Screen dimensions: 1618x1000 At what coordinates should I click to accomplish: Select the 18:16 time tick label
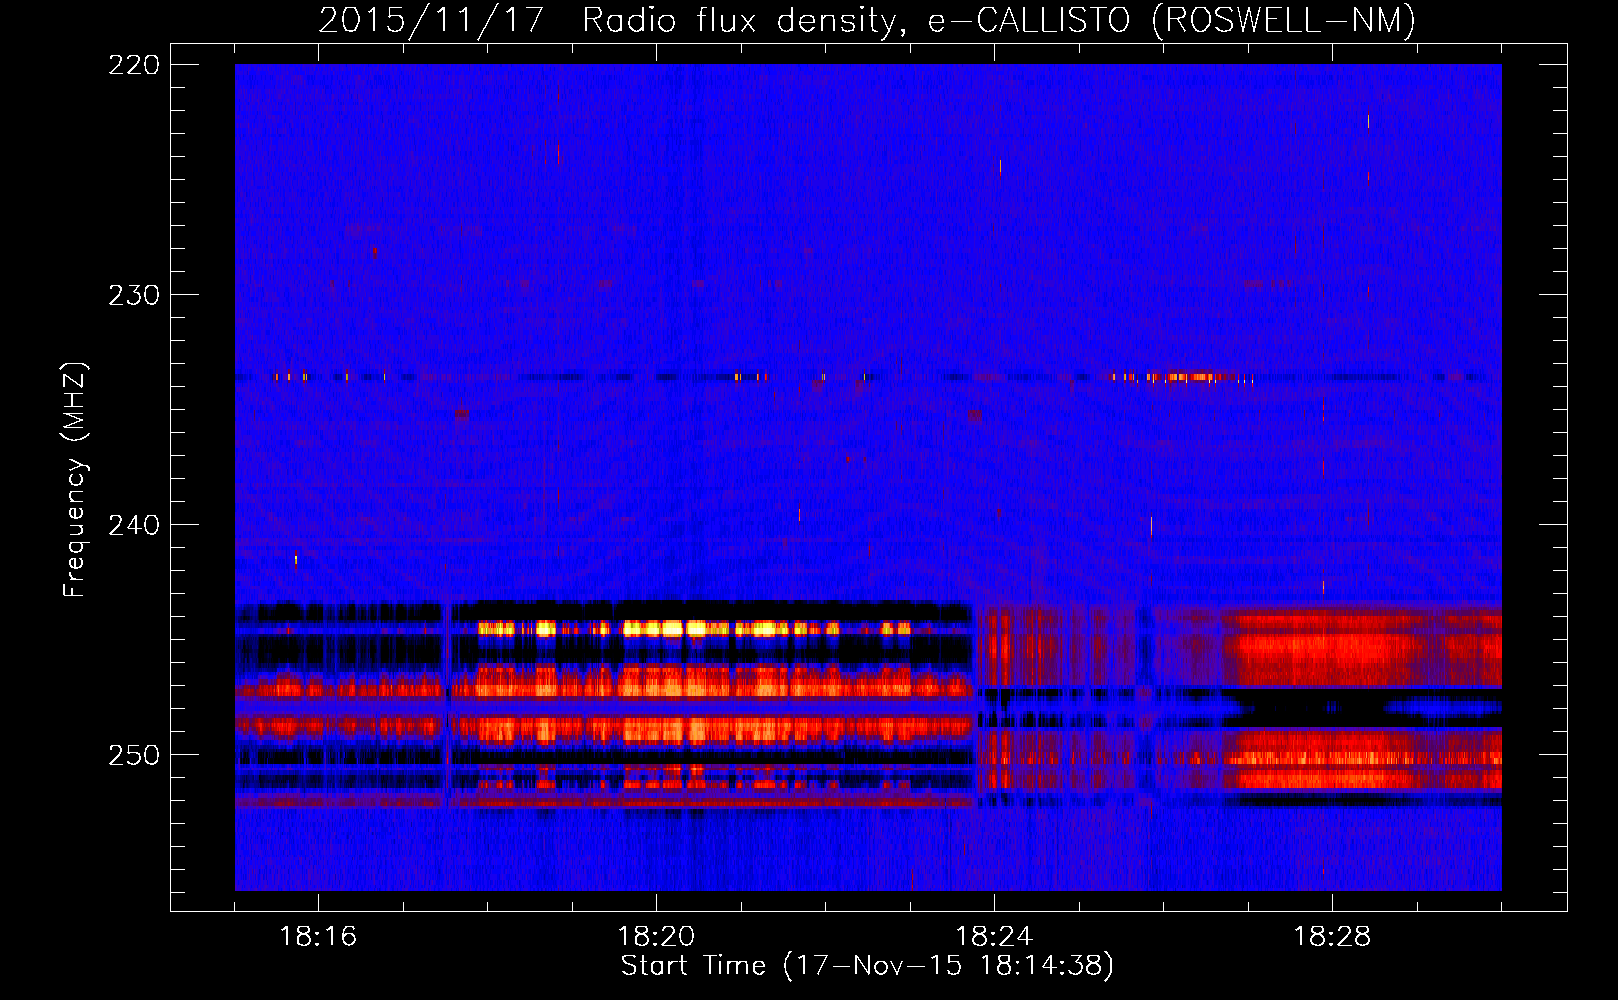pos(318,936)
